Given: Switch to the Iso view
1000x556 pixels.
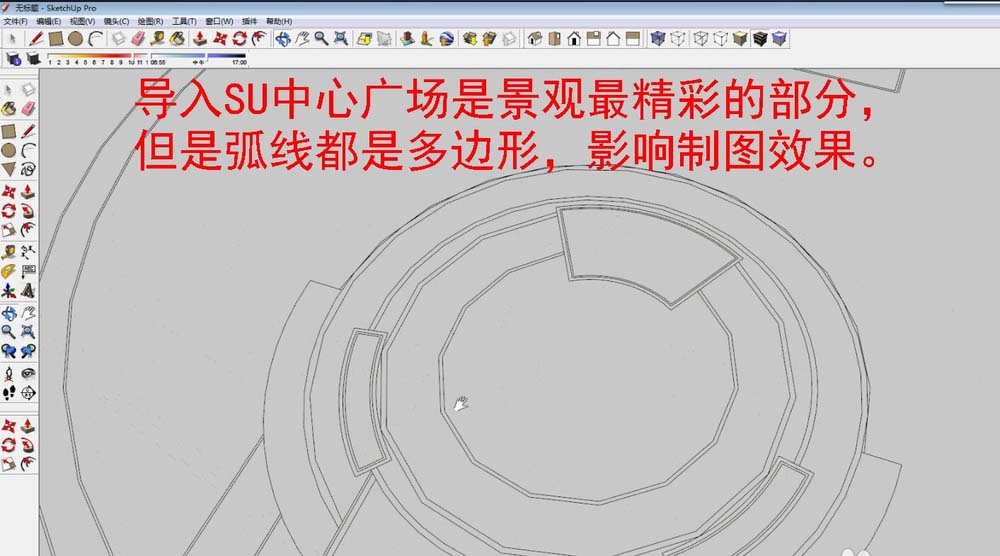Looking at the screenshot, I should [535, 39].
